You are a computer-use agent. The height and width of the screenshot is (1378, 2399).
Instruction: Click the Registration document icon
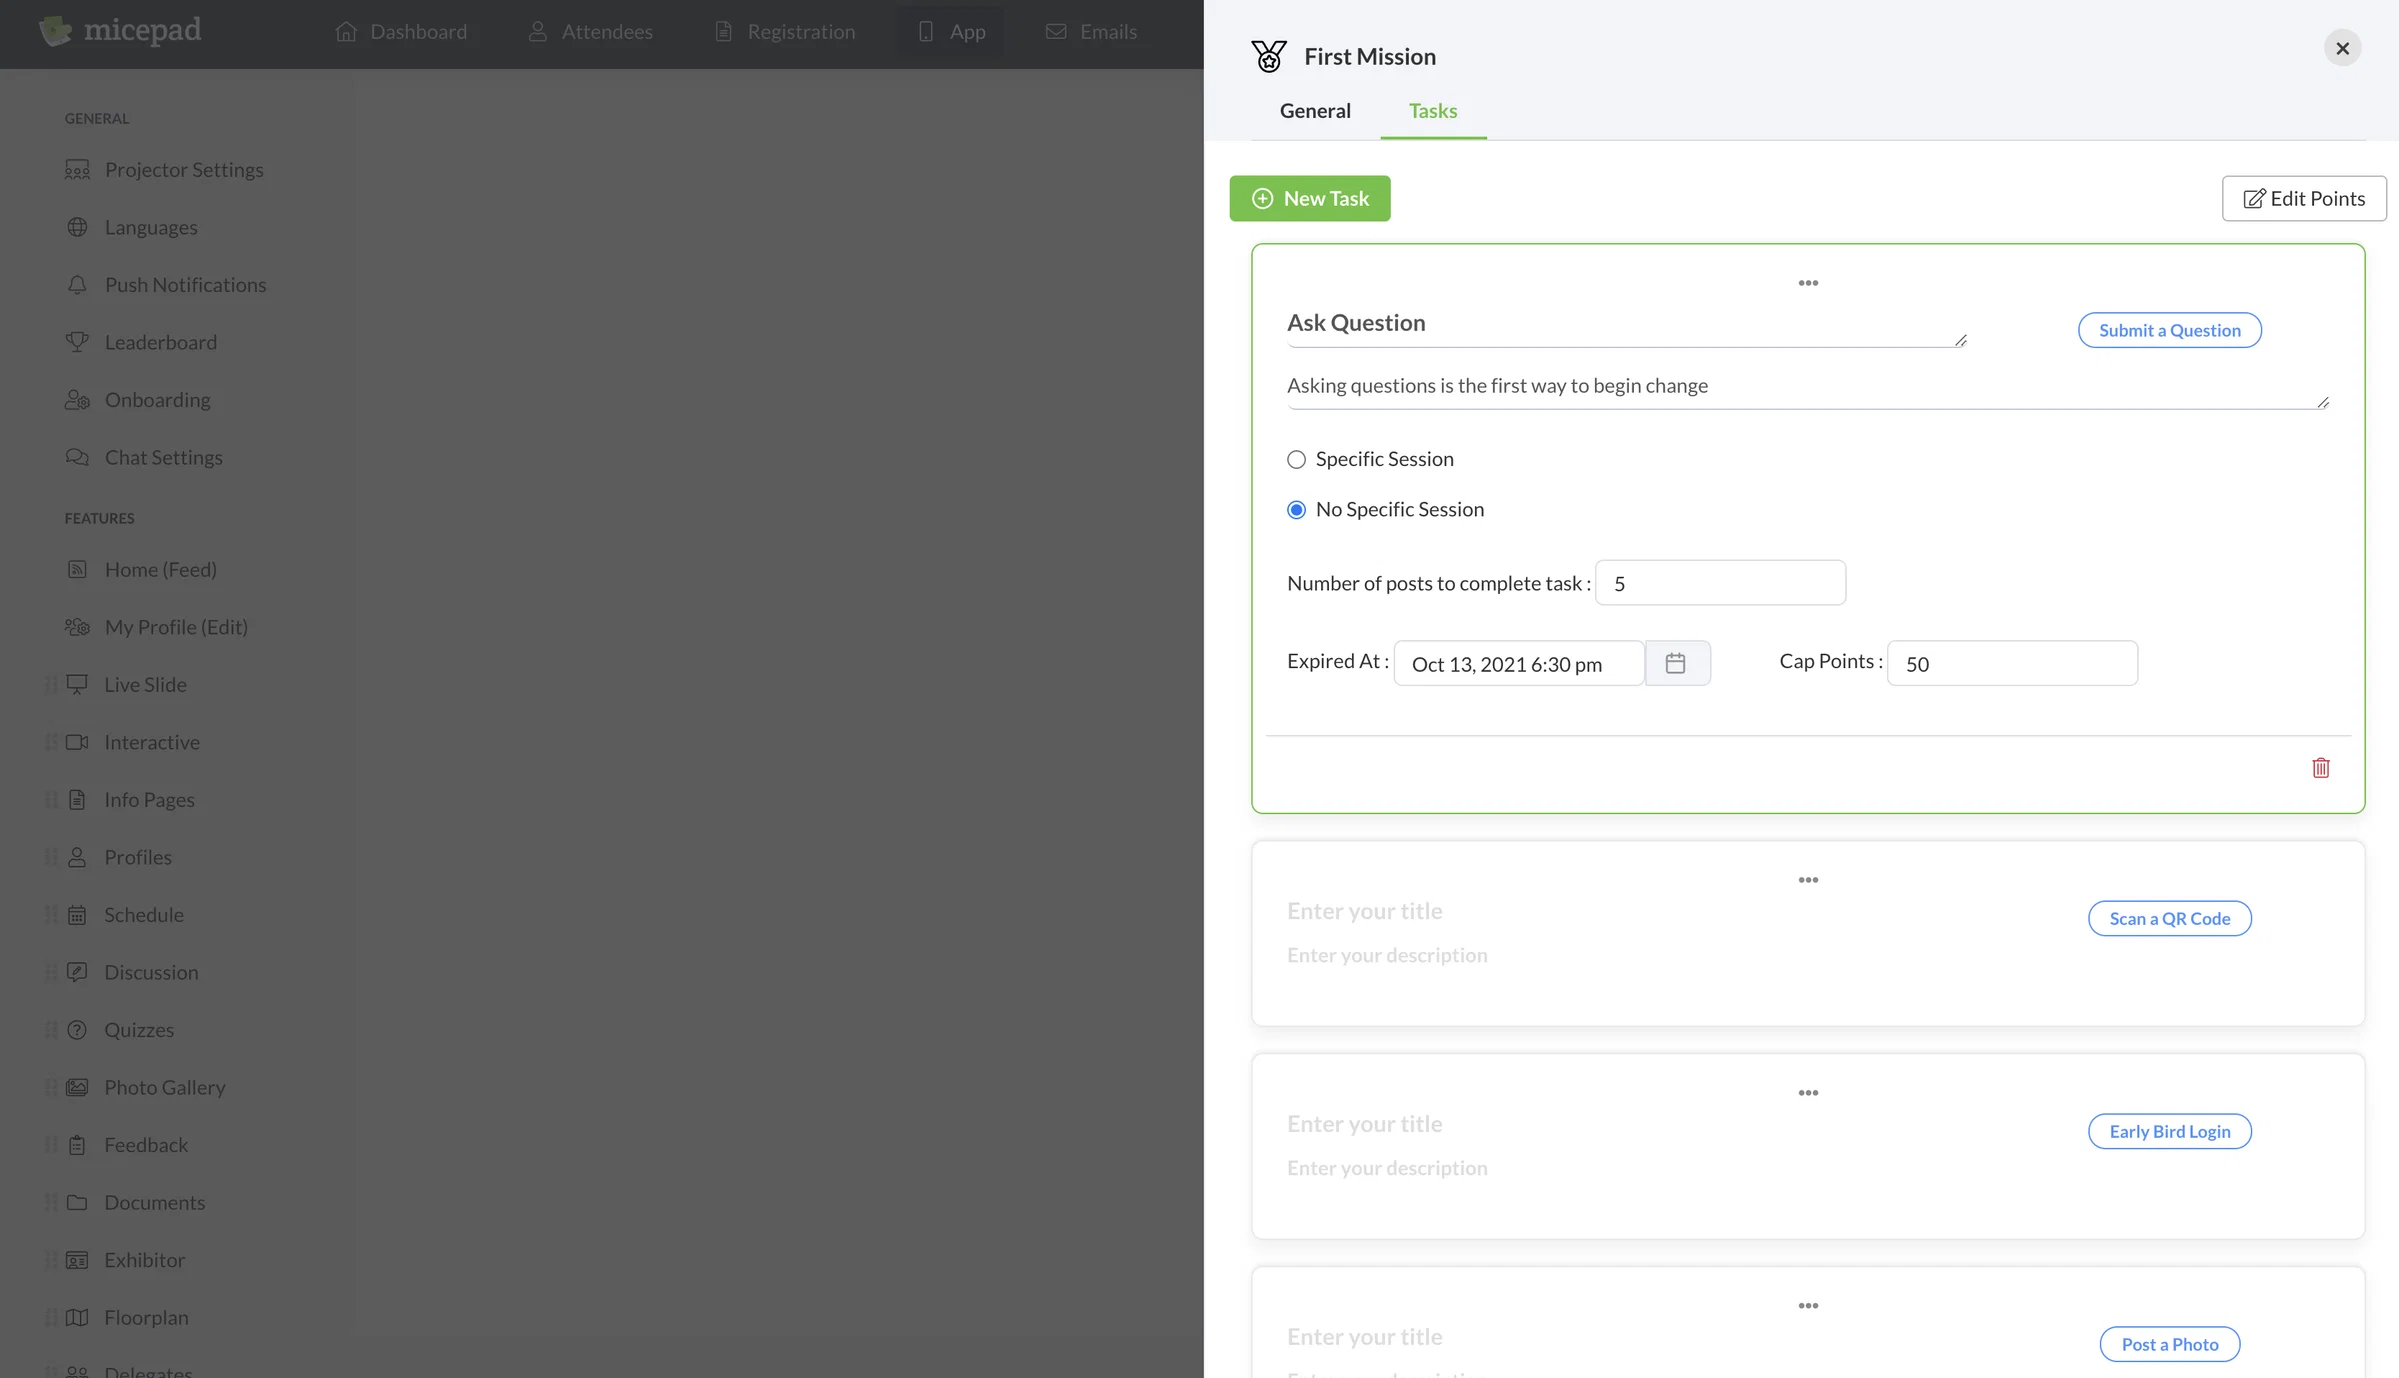(724, 32)
